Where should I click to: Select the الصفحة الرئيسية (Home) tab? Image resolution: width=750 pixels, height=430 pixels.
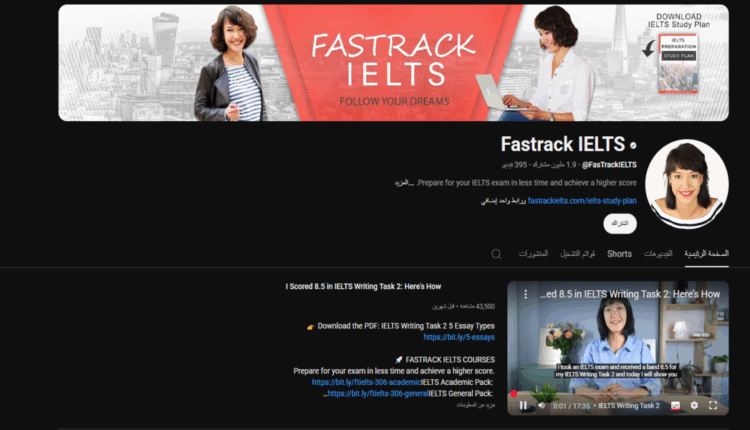706,254
